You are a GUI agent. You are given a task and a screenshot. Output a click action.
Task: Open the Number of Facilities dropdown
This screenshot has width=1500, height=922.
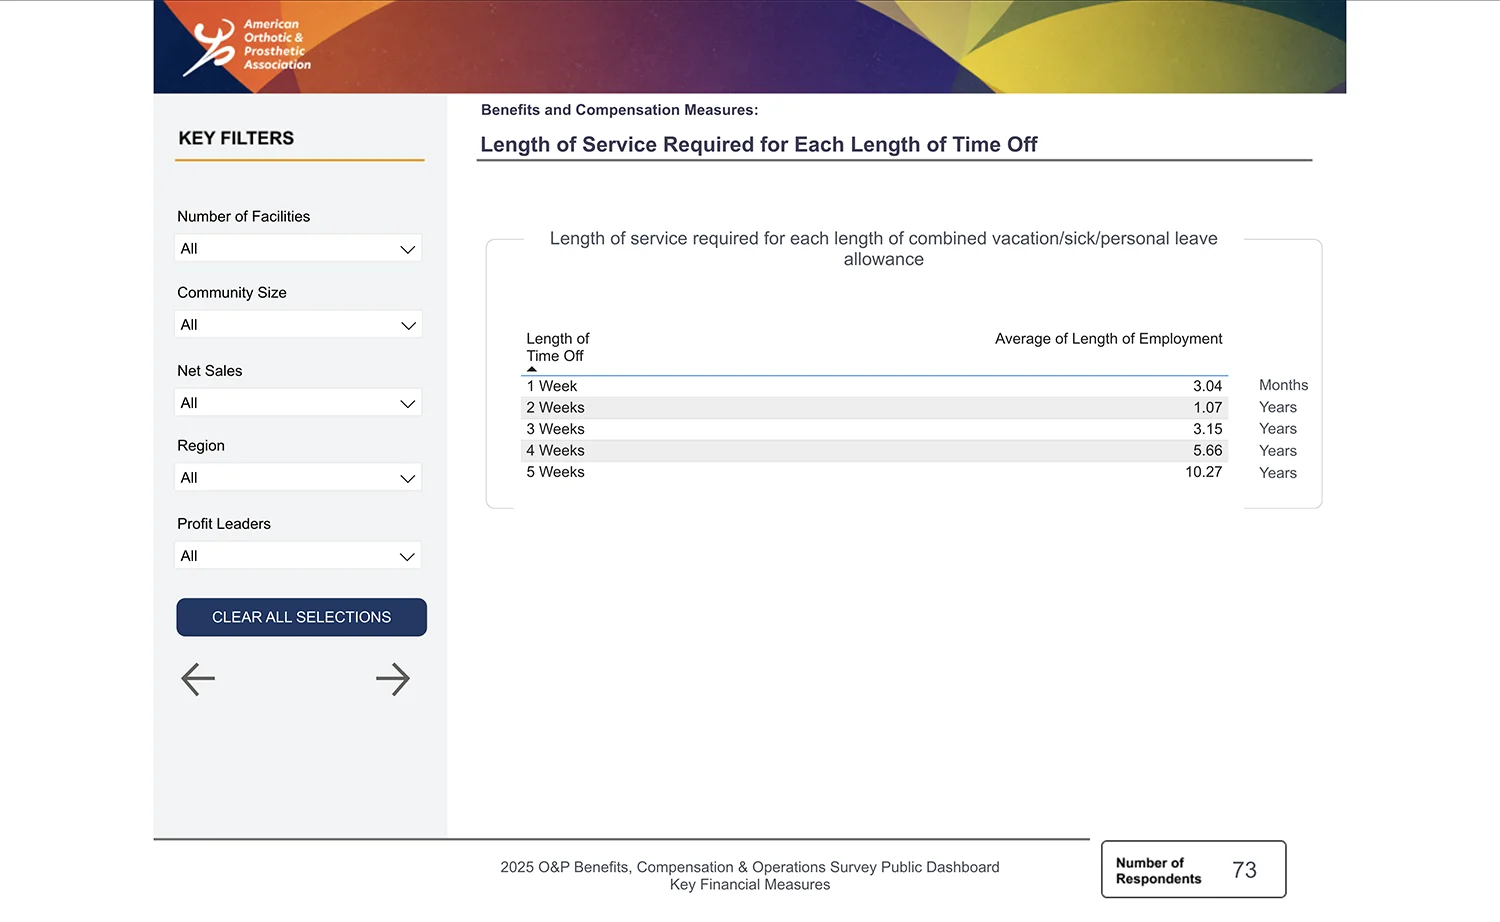tap(298, 248)
